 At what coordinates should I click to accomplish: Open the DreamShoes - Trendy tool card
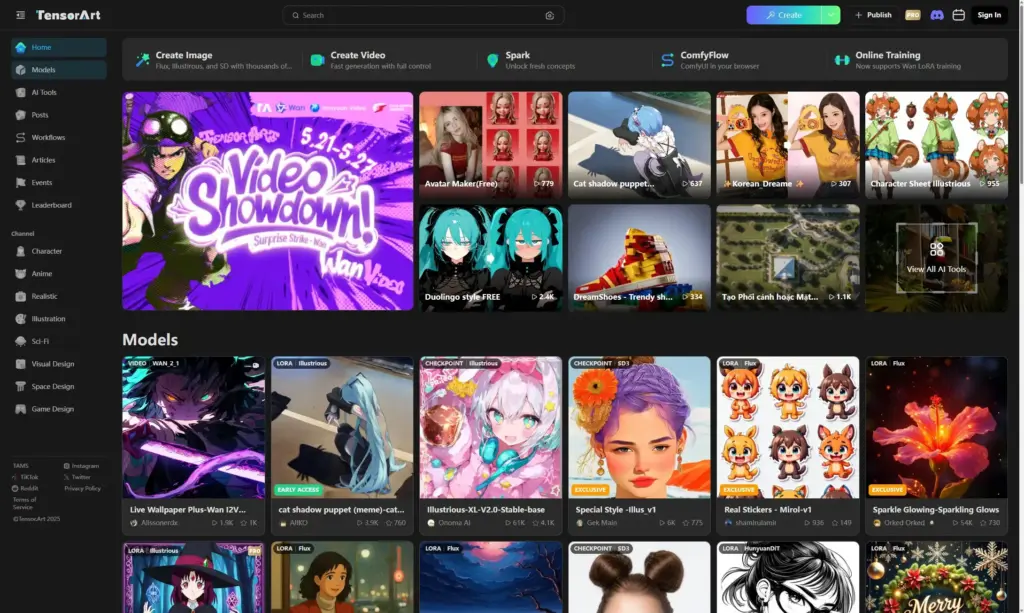point(639,258)
